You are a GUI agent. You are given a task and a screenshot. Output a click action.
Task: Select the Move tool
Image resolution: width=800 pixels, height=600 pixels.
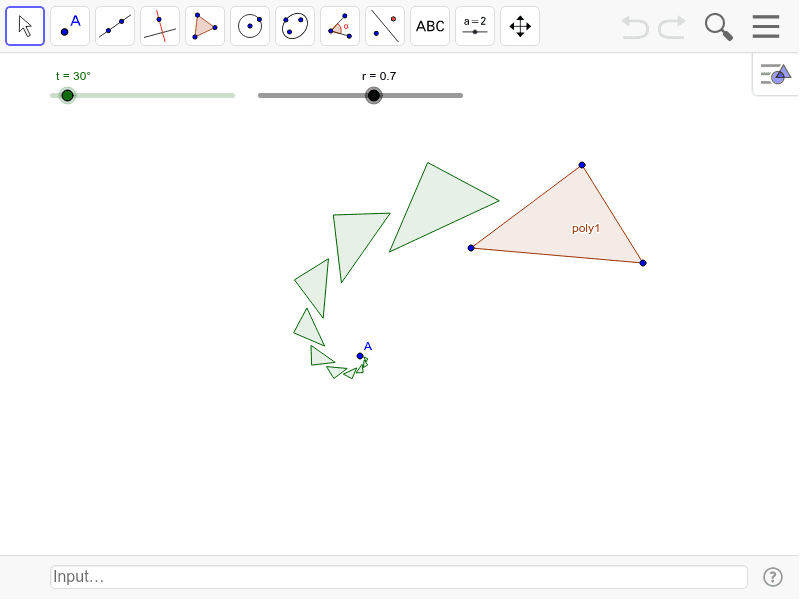(x=25, y=26)
